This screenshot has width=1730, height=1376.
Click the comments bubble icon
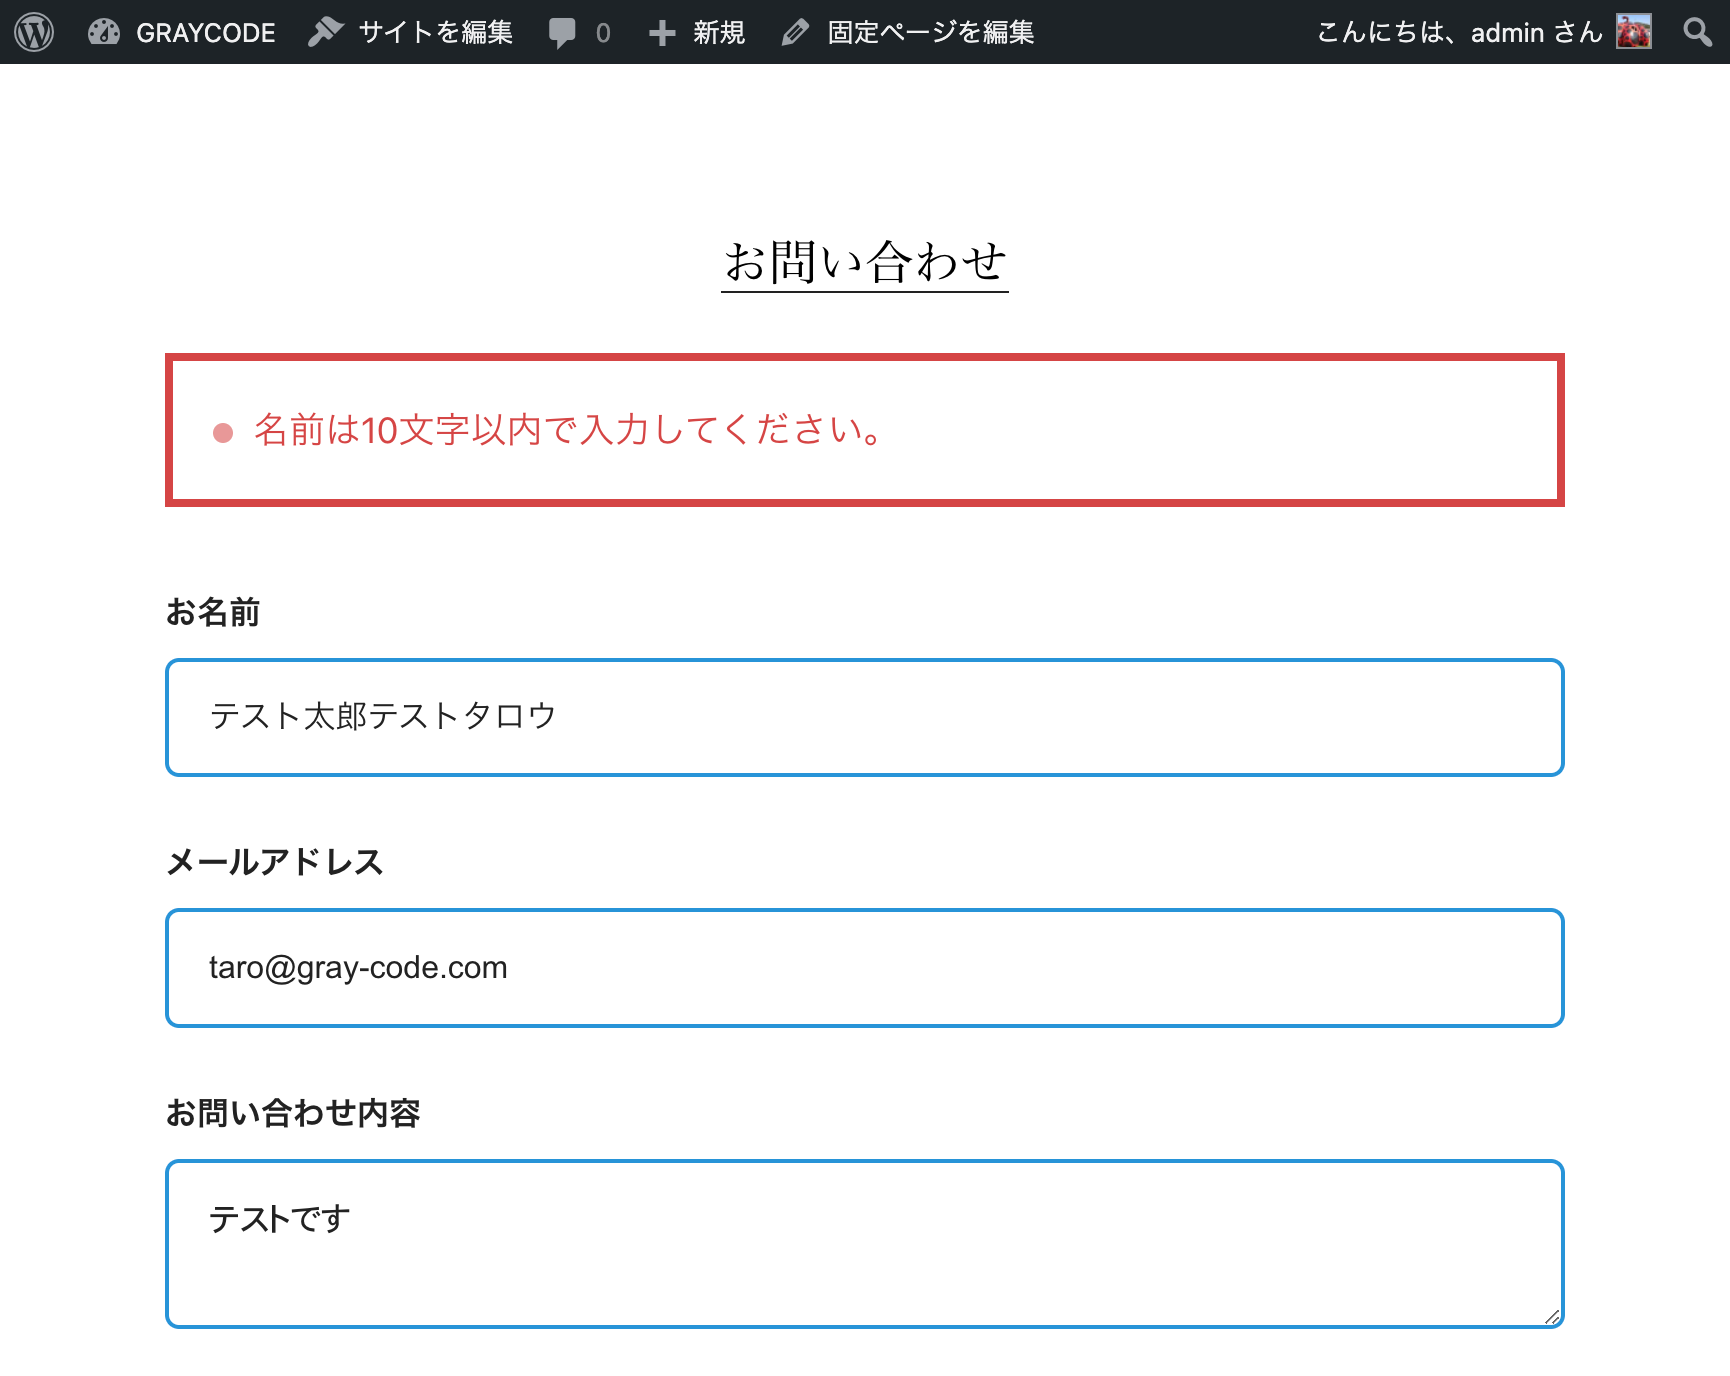[562, 33]
